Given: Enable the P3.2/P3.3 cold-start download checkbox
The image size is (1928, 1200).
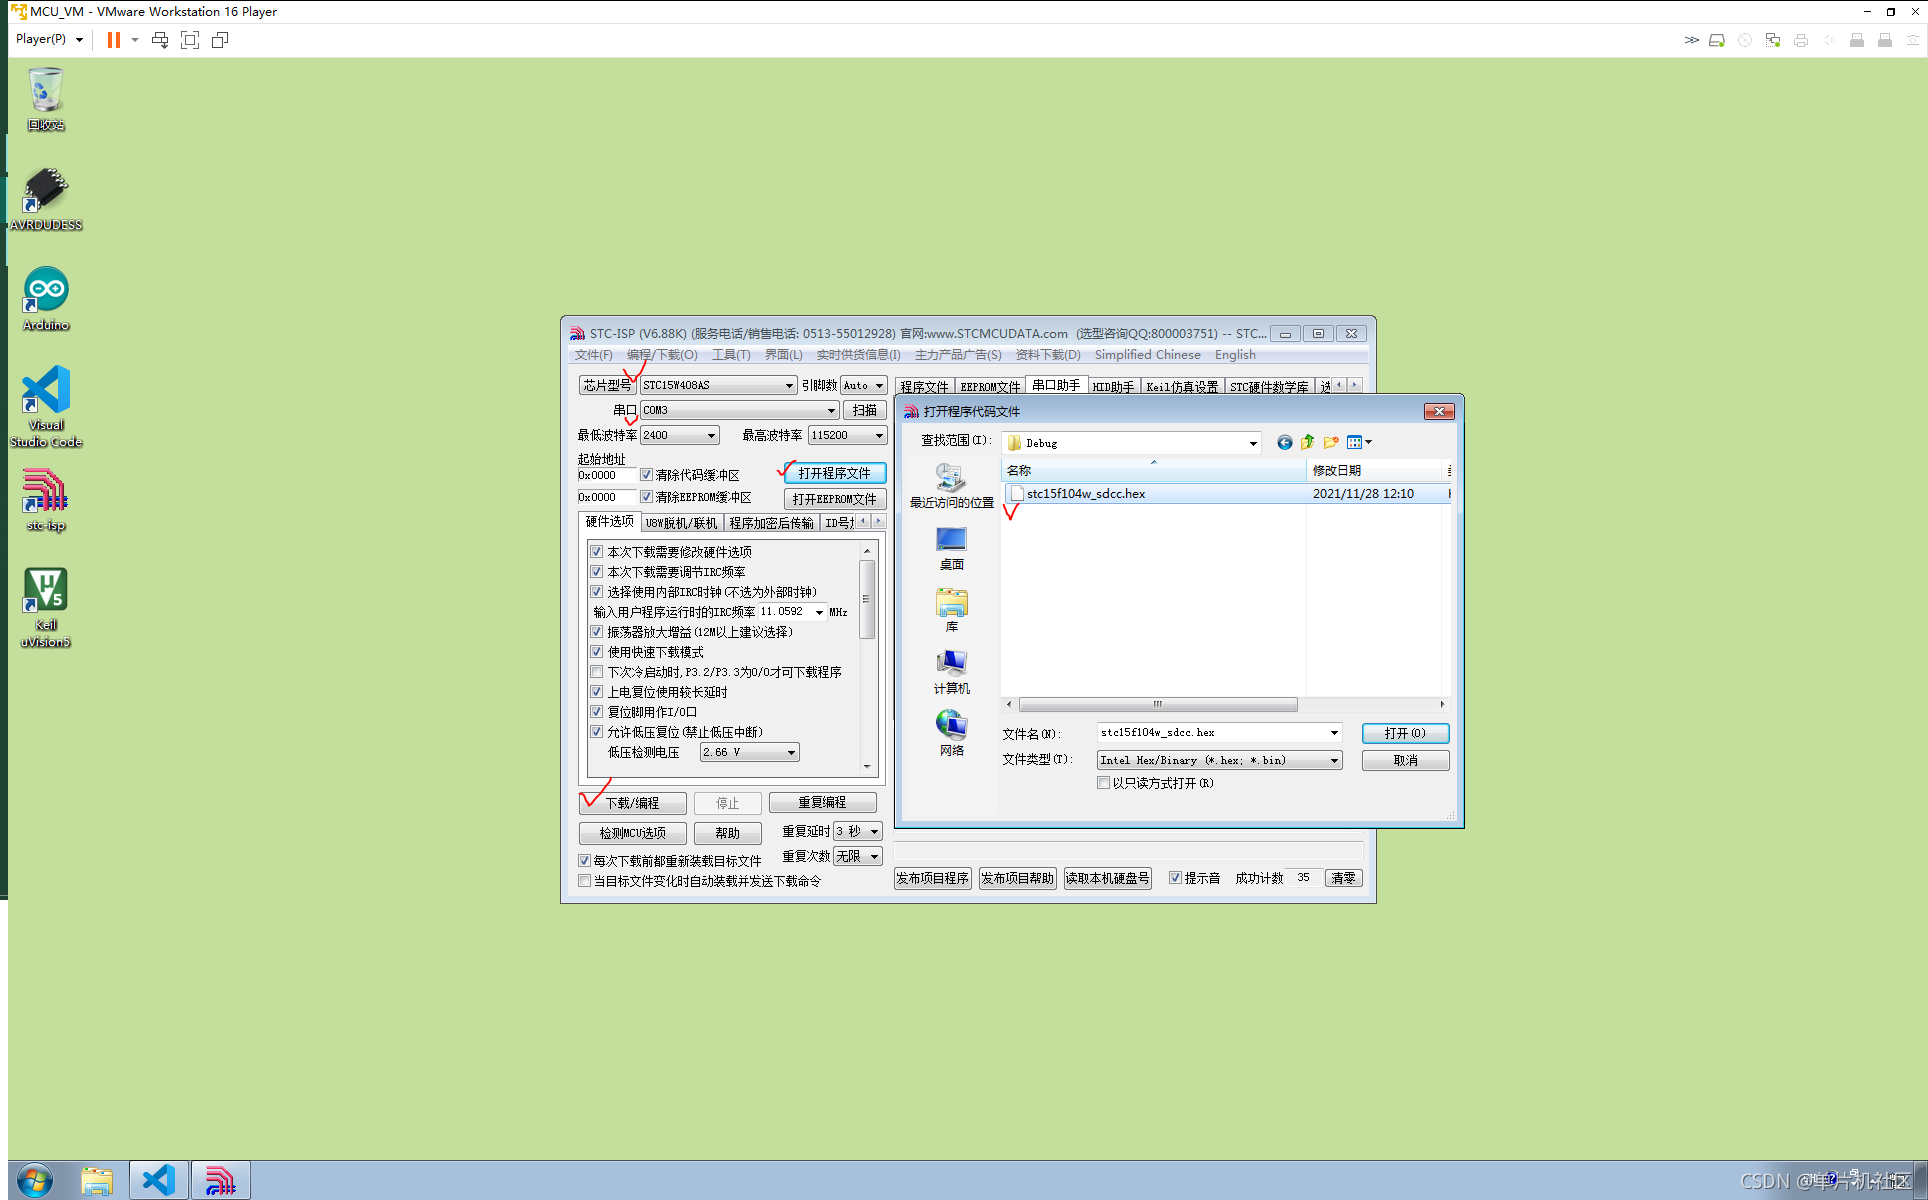Looking at the screenshot, I should coord(597,671).
